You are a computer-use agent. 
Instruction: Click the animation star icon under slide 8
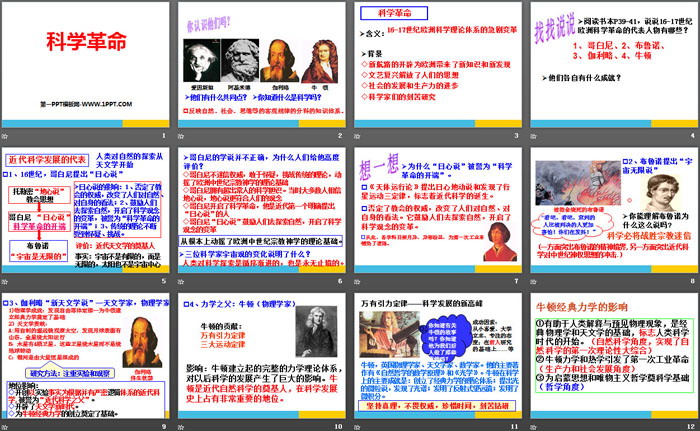coord(533,281)
